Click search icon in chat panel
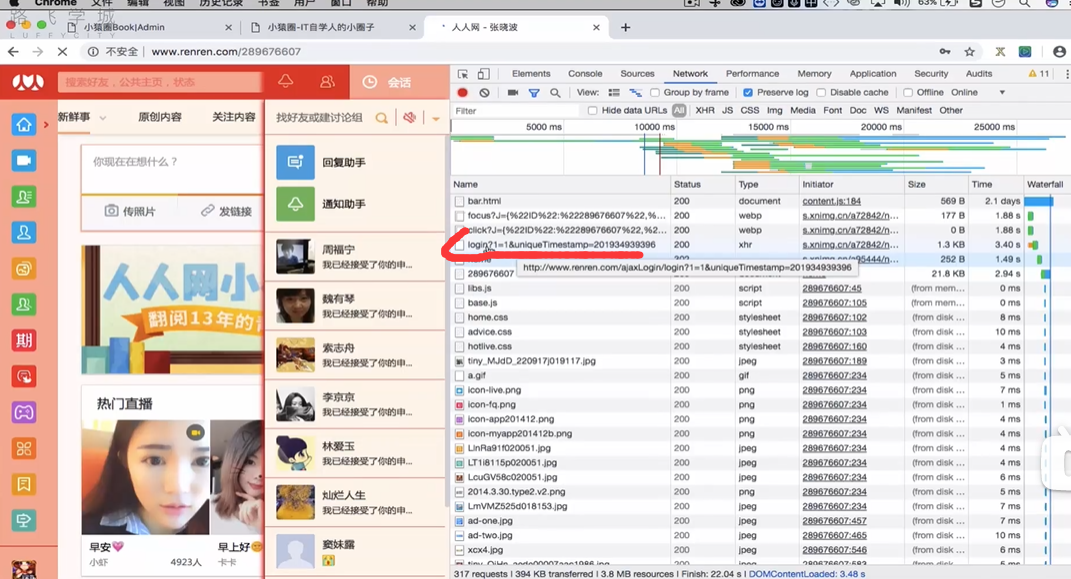The image size is (1071, 579). tap(382, 118)
